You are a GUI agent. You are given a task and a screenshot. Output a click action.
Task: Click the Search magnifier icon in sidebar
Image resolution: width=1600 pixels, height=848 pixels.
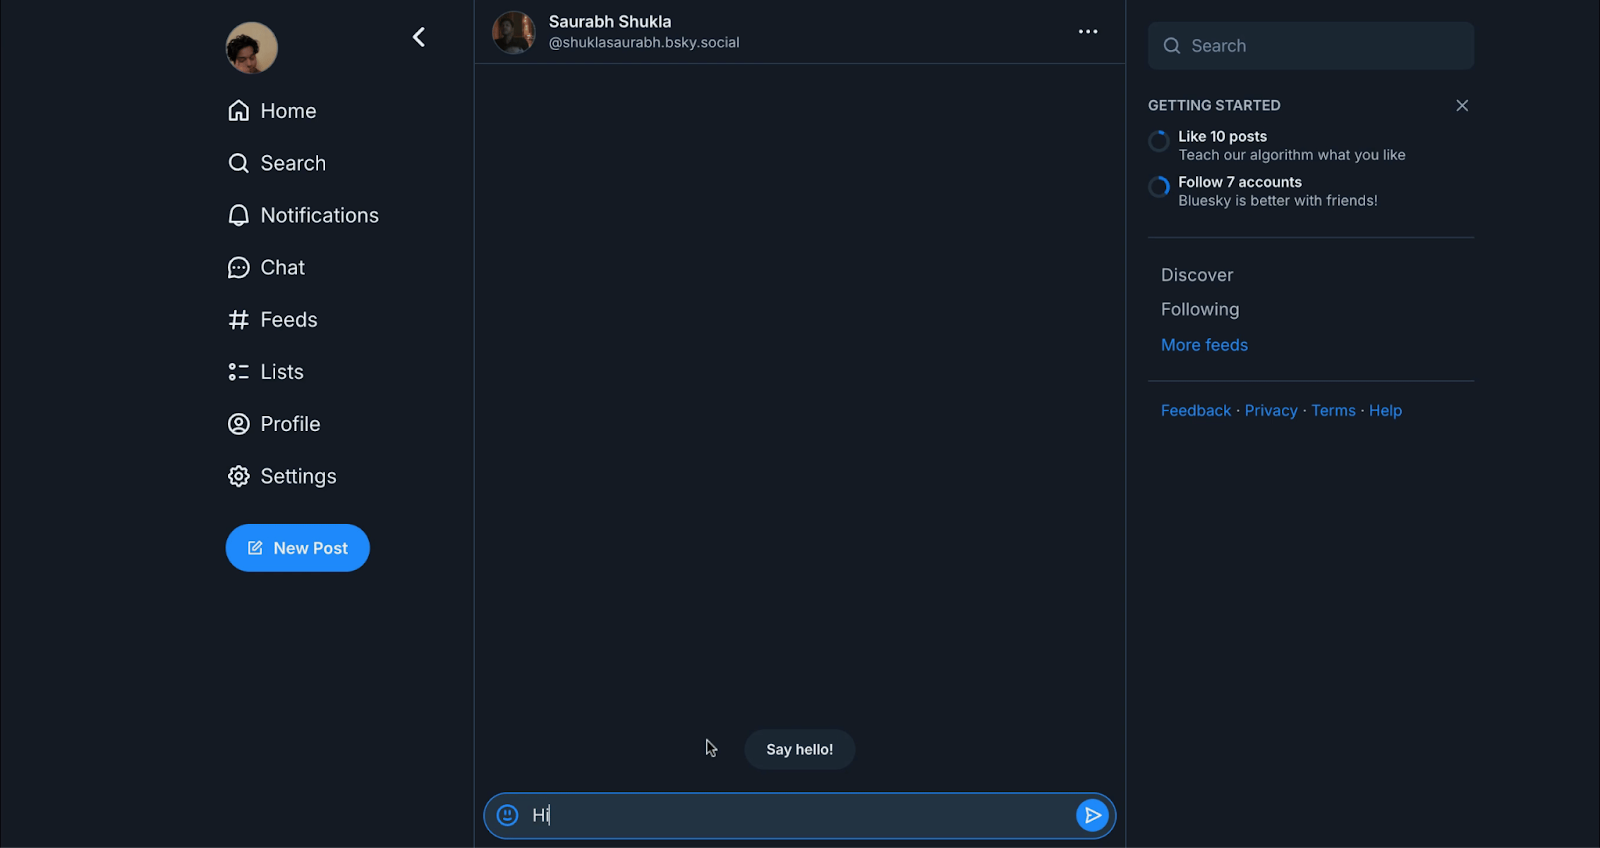point(238,163)
